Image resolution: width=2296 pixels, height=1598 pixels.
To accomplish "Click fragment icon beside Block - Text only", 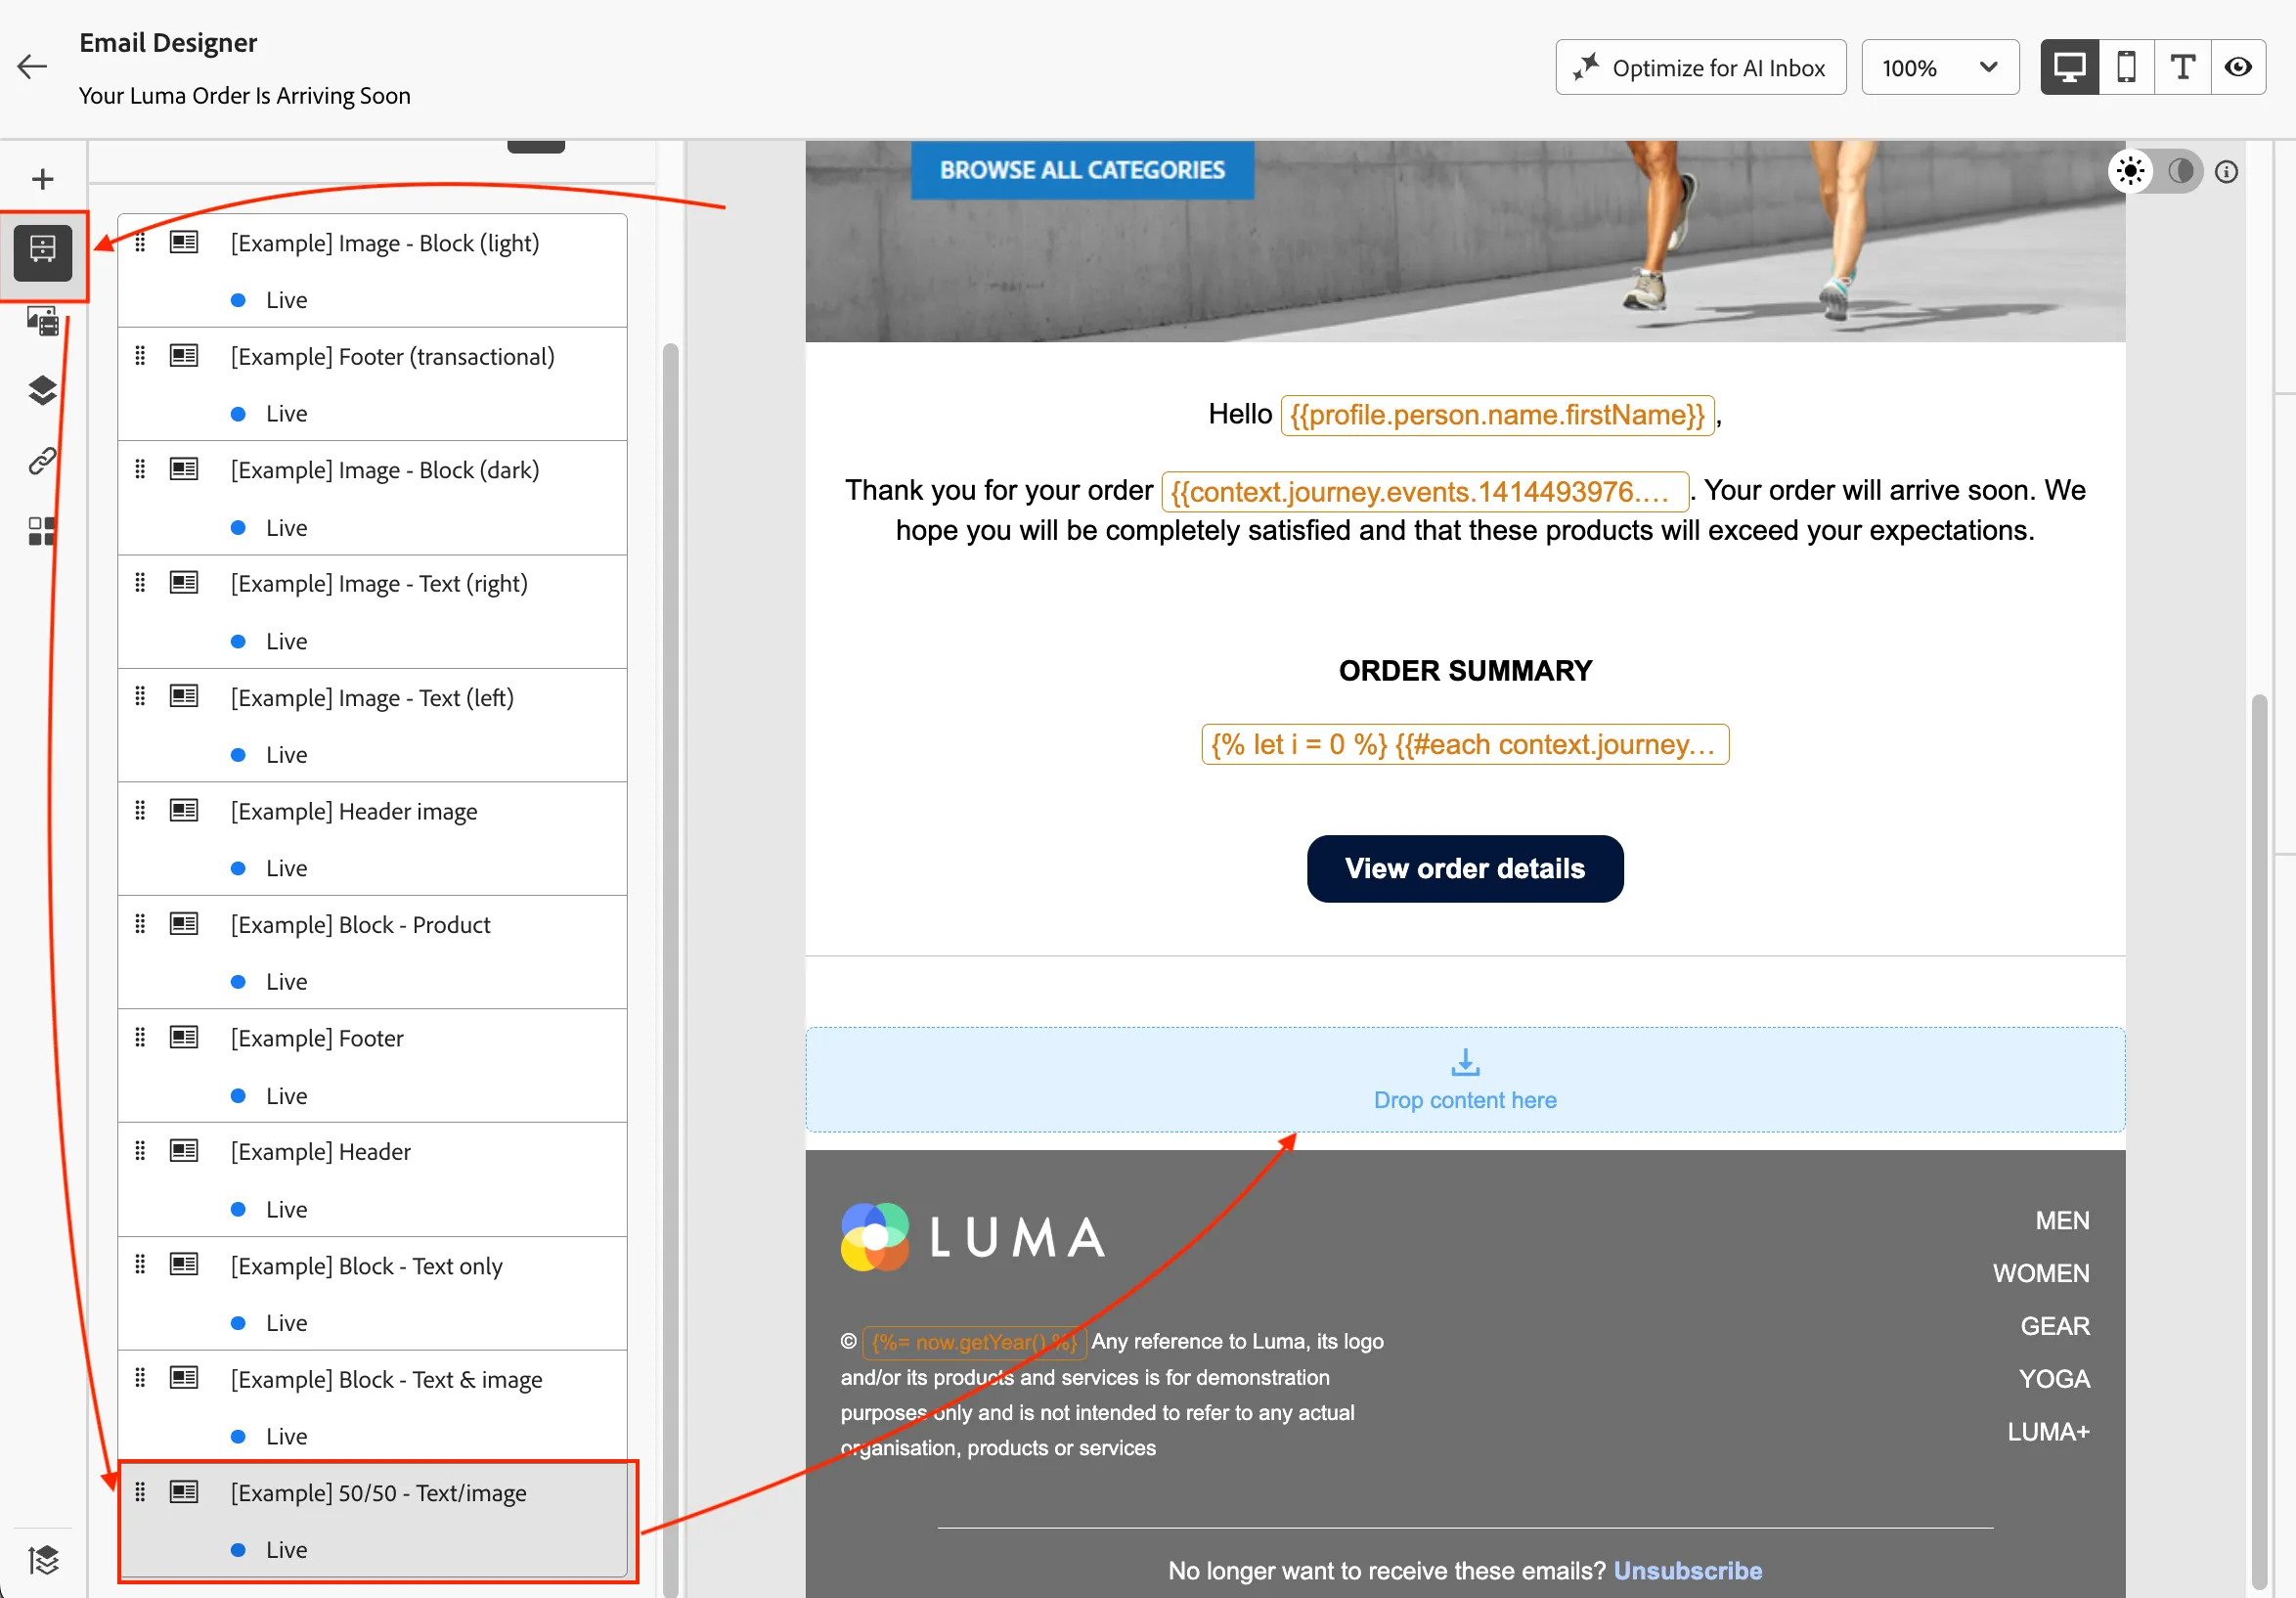I will click(x=184, y=1264).
